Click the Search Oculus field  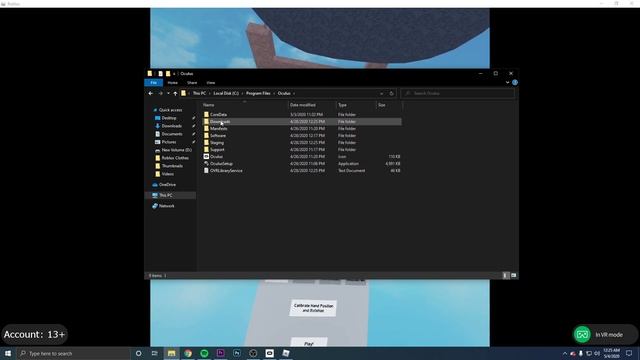coord(458,93)
